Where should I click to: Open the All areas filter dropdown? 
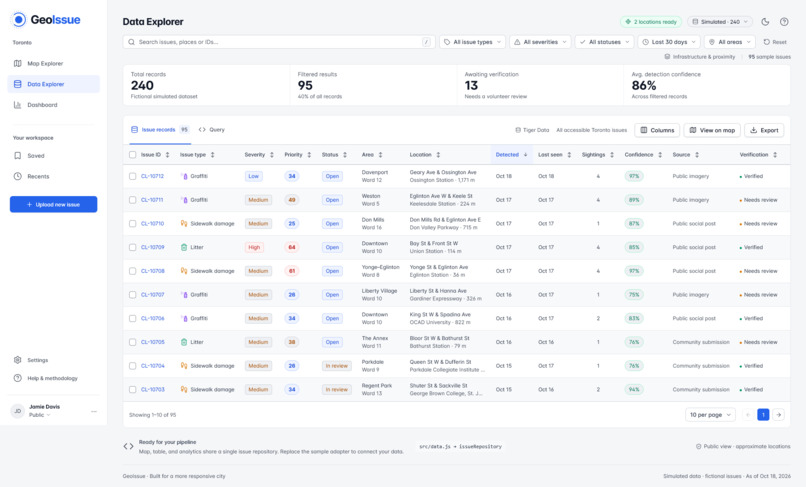[x=729, y=42]
